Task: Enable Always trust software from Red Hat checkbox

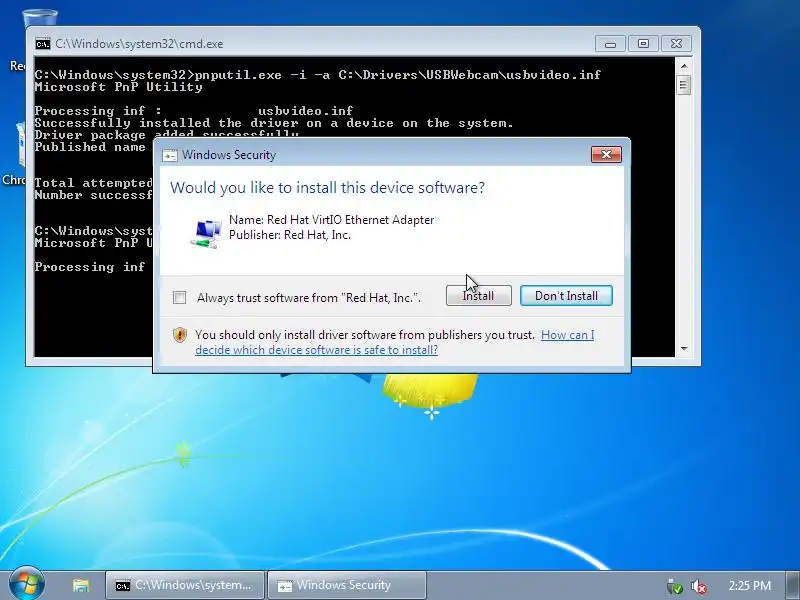Action: (180, 297)
